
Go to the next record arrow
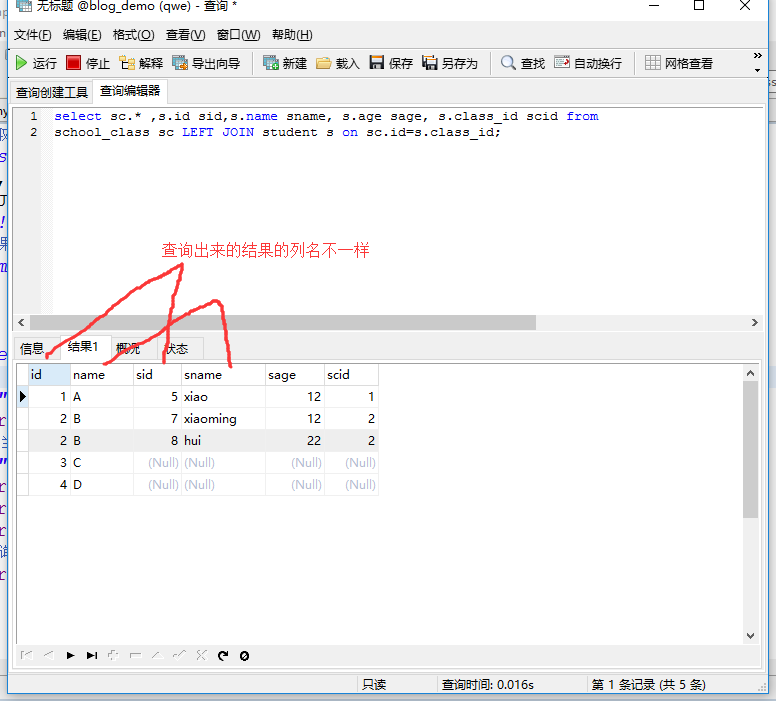coord(70,656)
